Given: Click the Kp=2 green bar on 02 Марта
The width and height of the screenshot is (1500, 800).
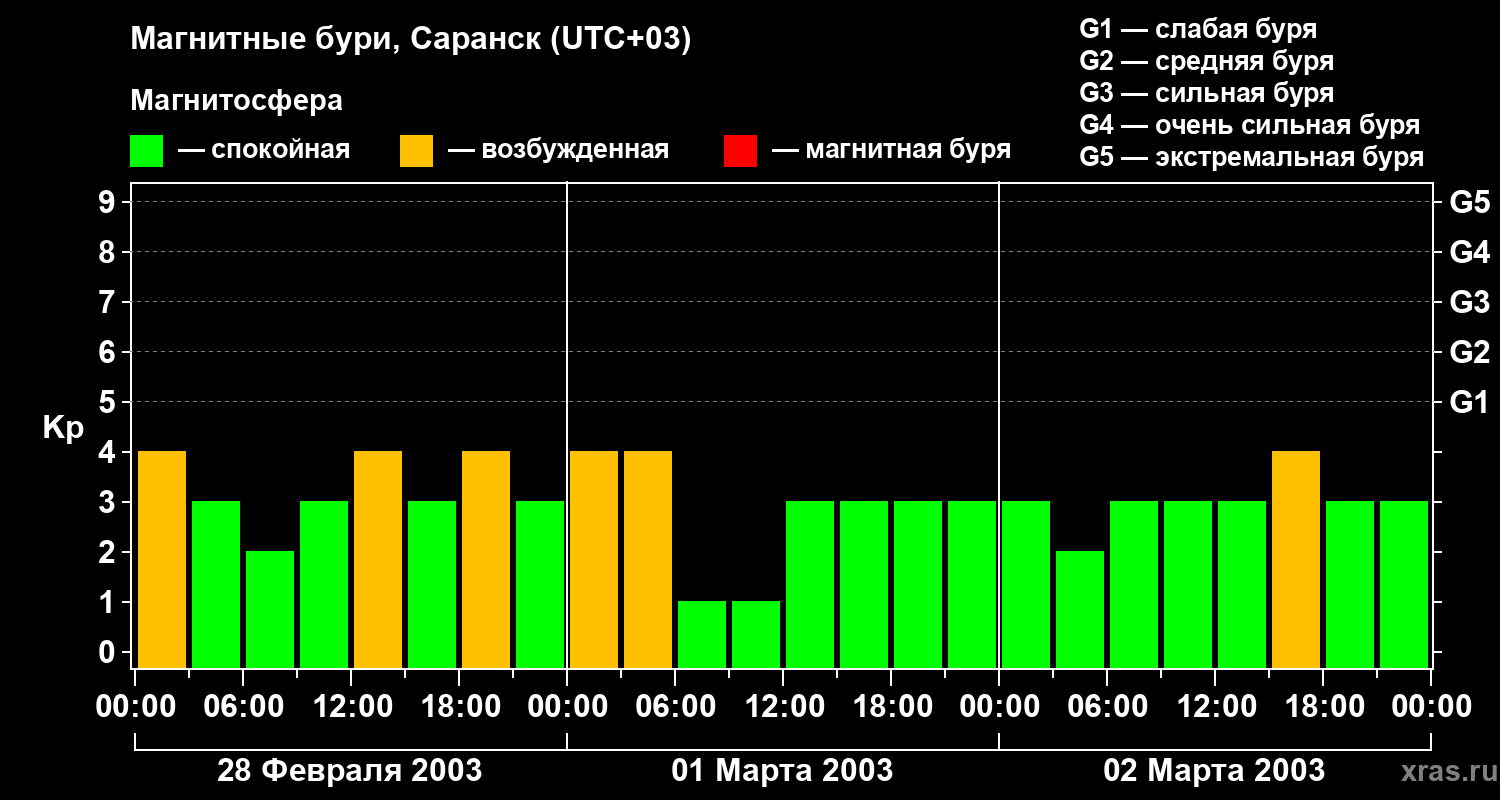Looking at the screenshot, I should click(x=1080, y=609).
